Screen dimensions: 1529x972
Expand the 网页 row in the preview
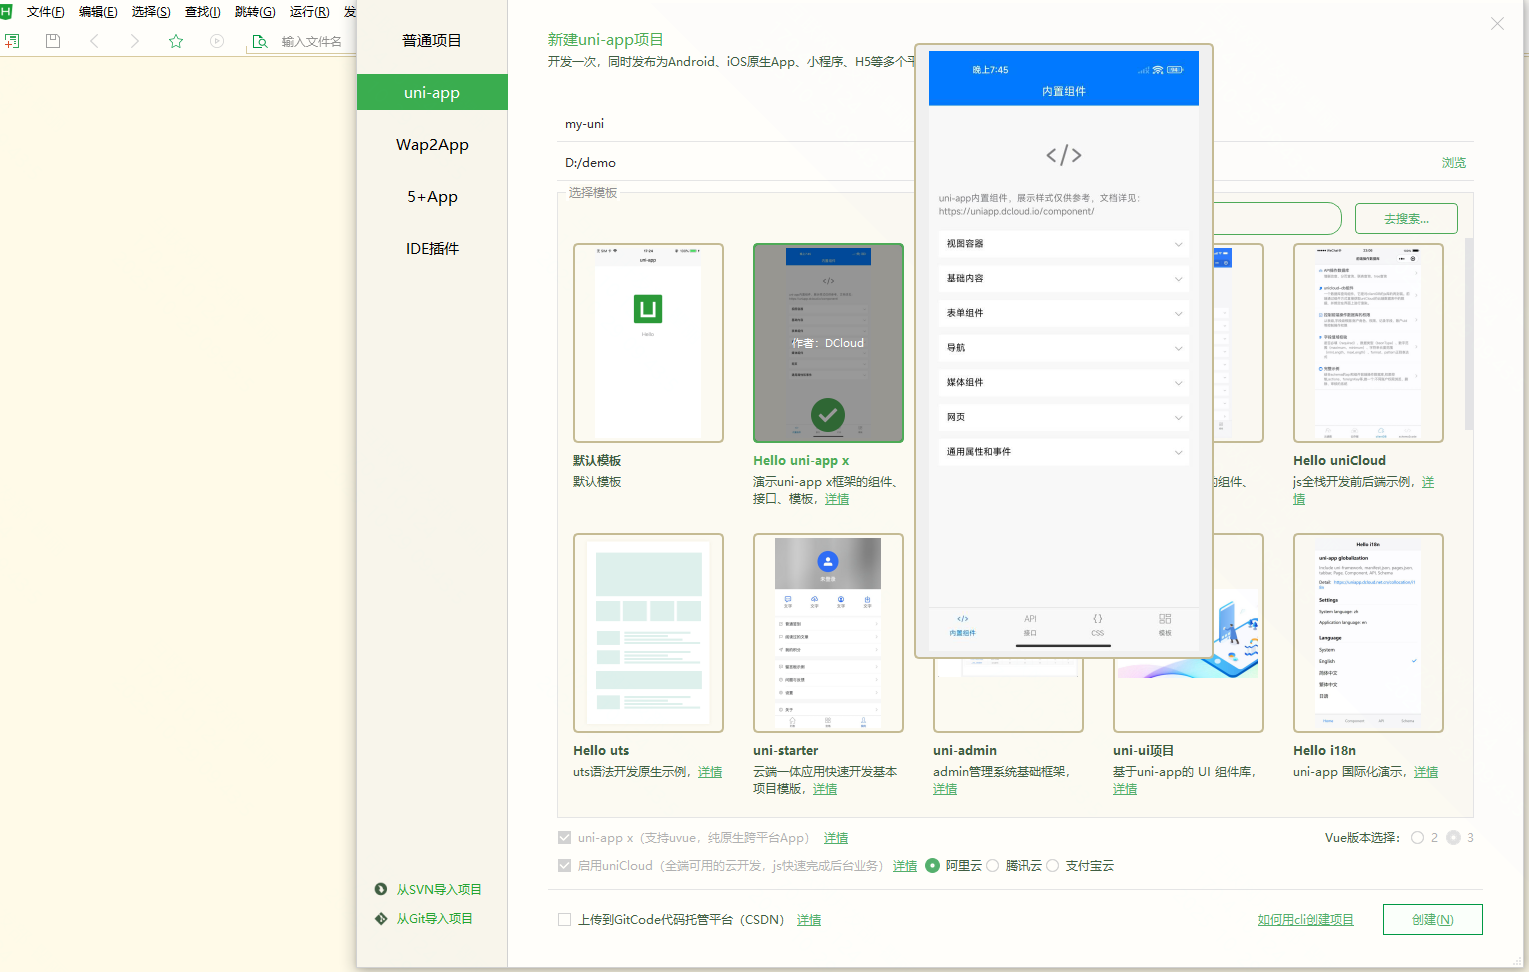click(x=1064, y=417)
